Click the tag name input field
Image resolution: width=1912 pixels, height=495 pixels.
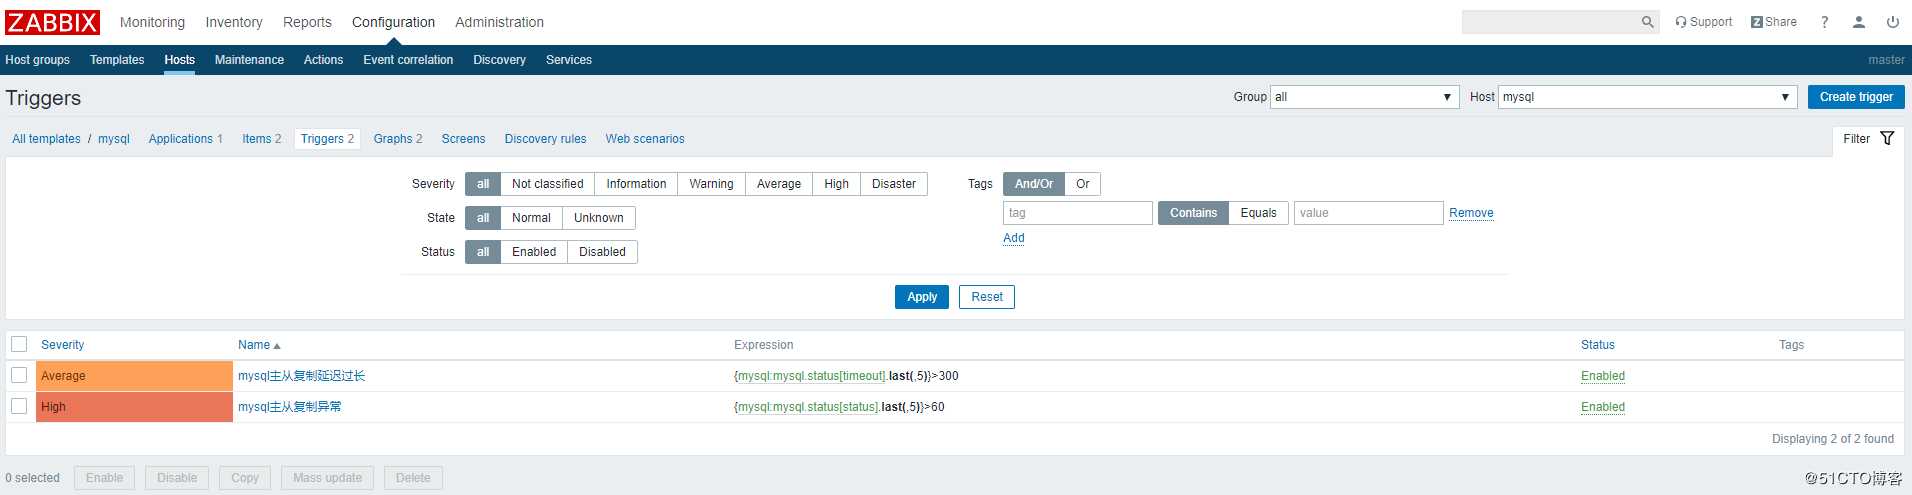[x=1078, y=213]
